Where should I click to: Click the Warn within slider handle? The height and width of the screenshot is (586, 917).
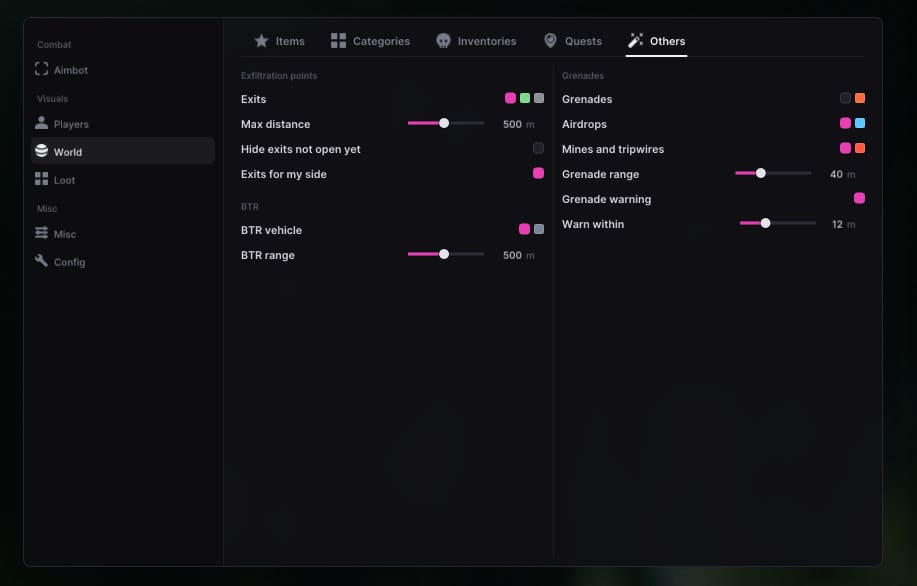(765, 223)
